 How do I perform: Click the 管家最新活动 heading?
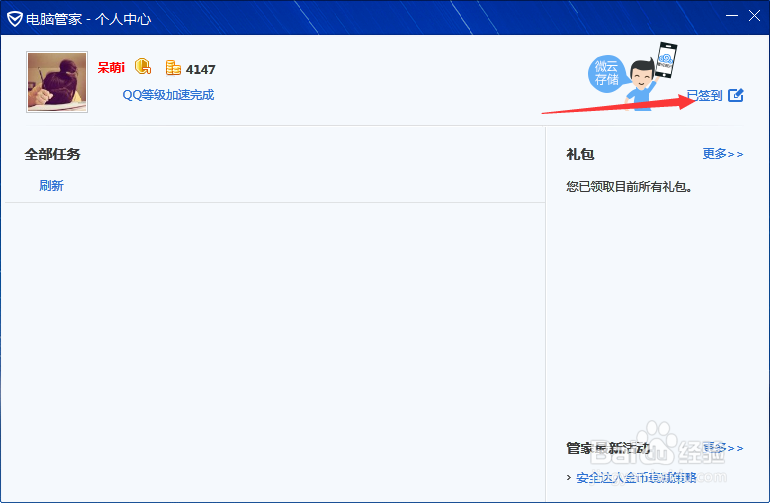click(608, 448)
